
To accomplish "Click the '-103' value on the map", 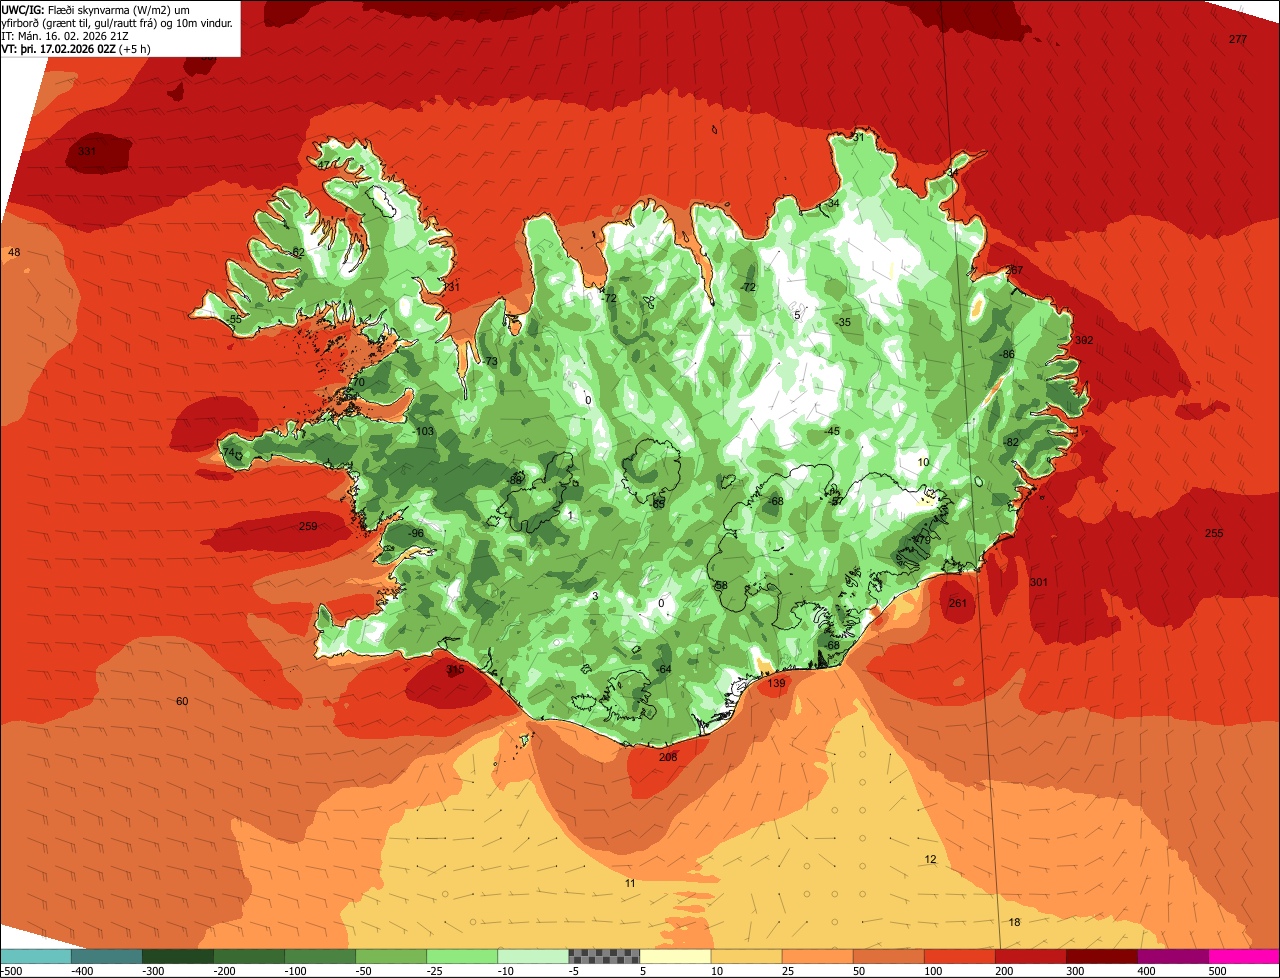I will (423, 431).
